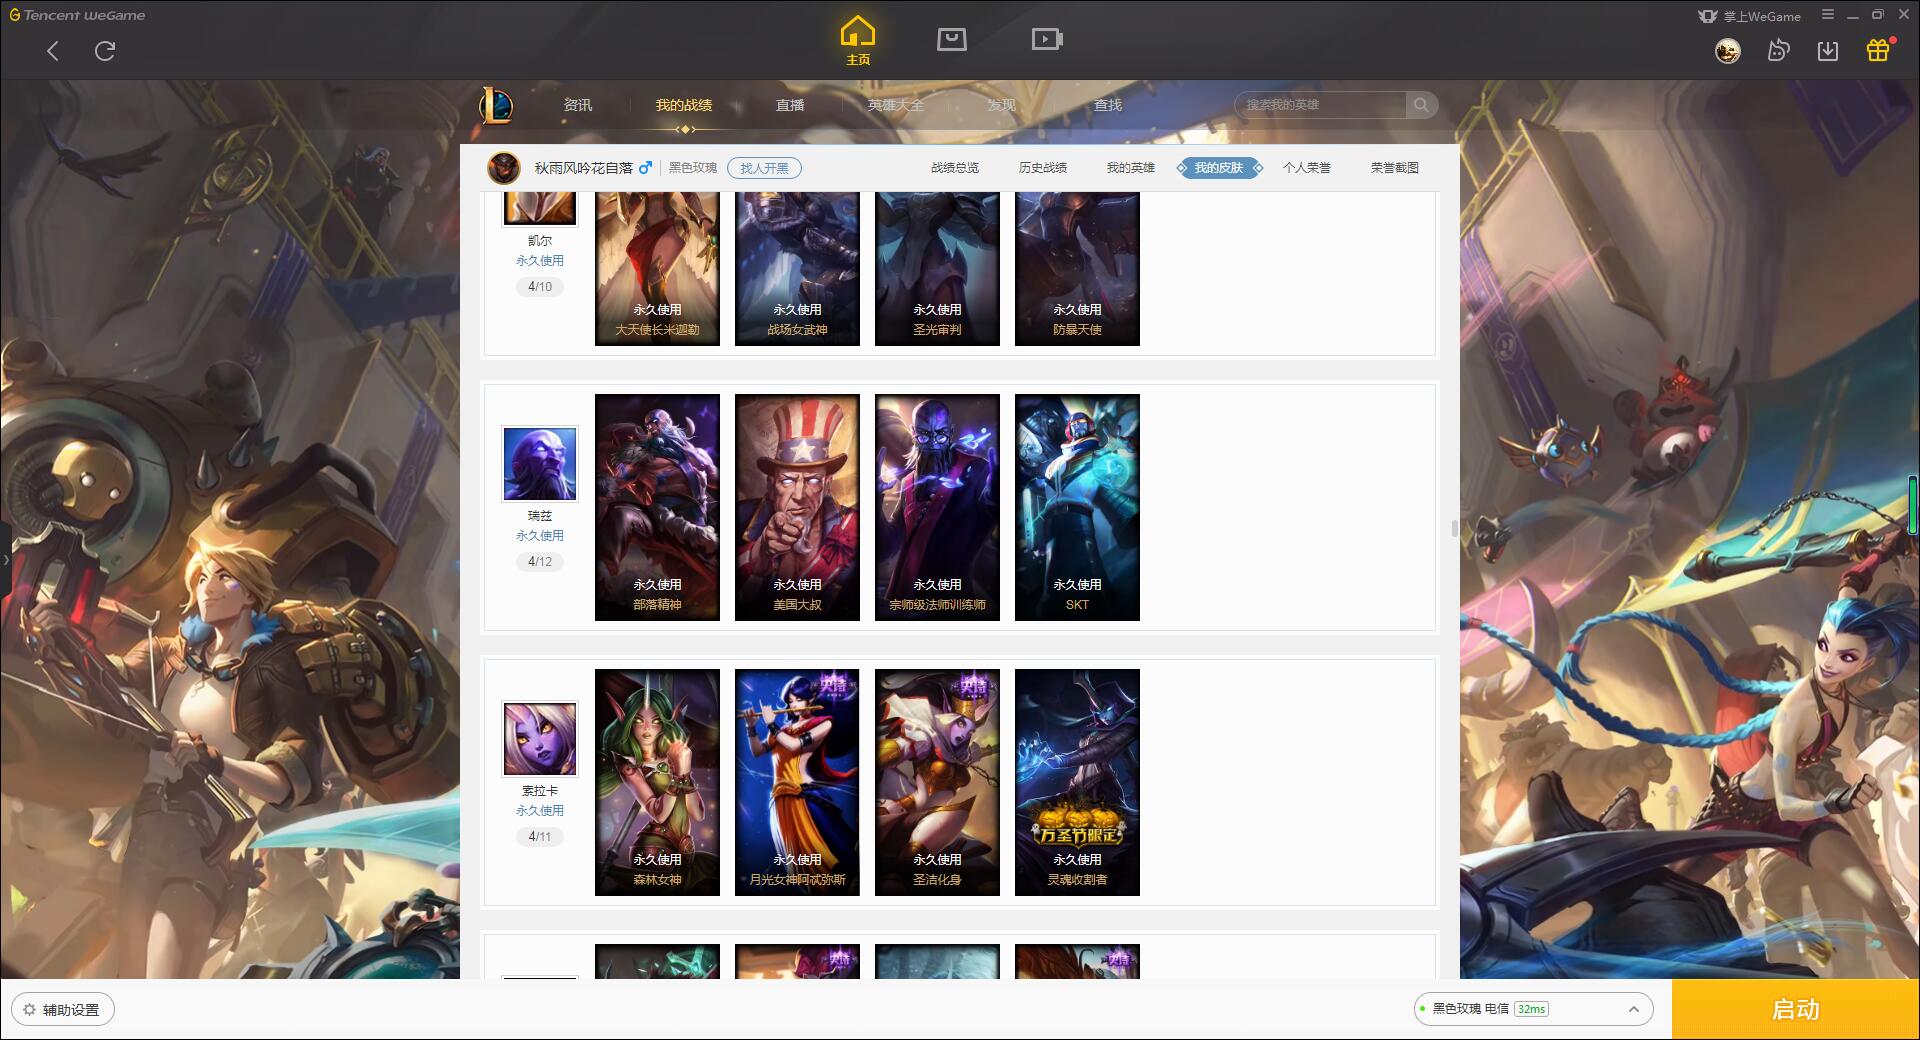This screenshot has width=1920, height=1040.
Task: Open the video live icon
Action: pyautogui.click(x=1047, y=39)
